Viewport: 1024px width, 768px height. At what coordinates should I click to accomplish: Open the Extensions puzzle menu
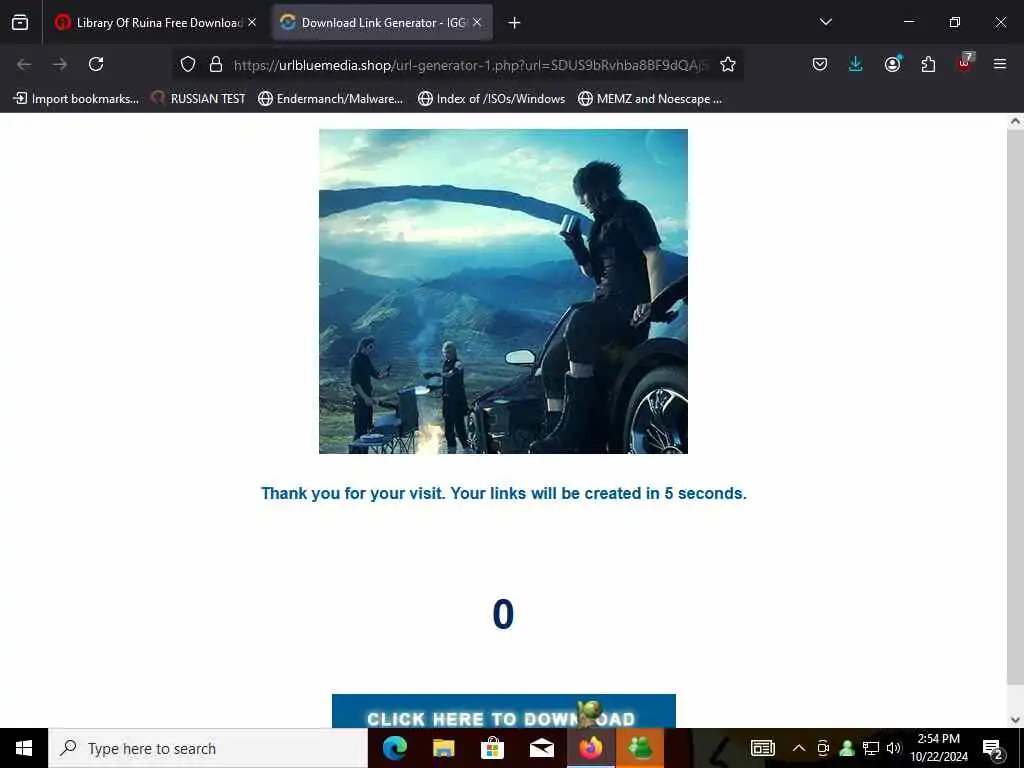(928, 64)
